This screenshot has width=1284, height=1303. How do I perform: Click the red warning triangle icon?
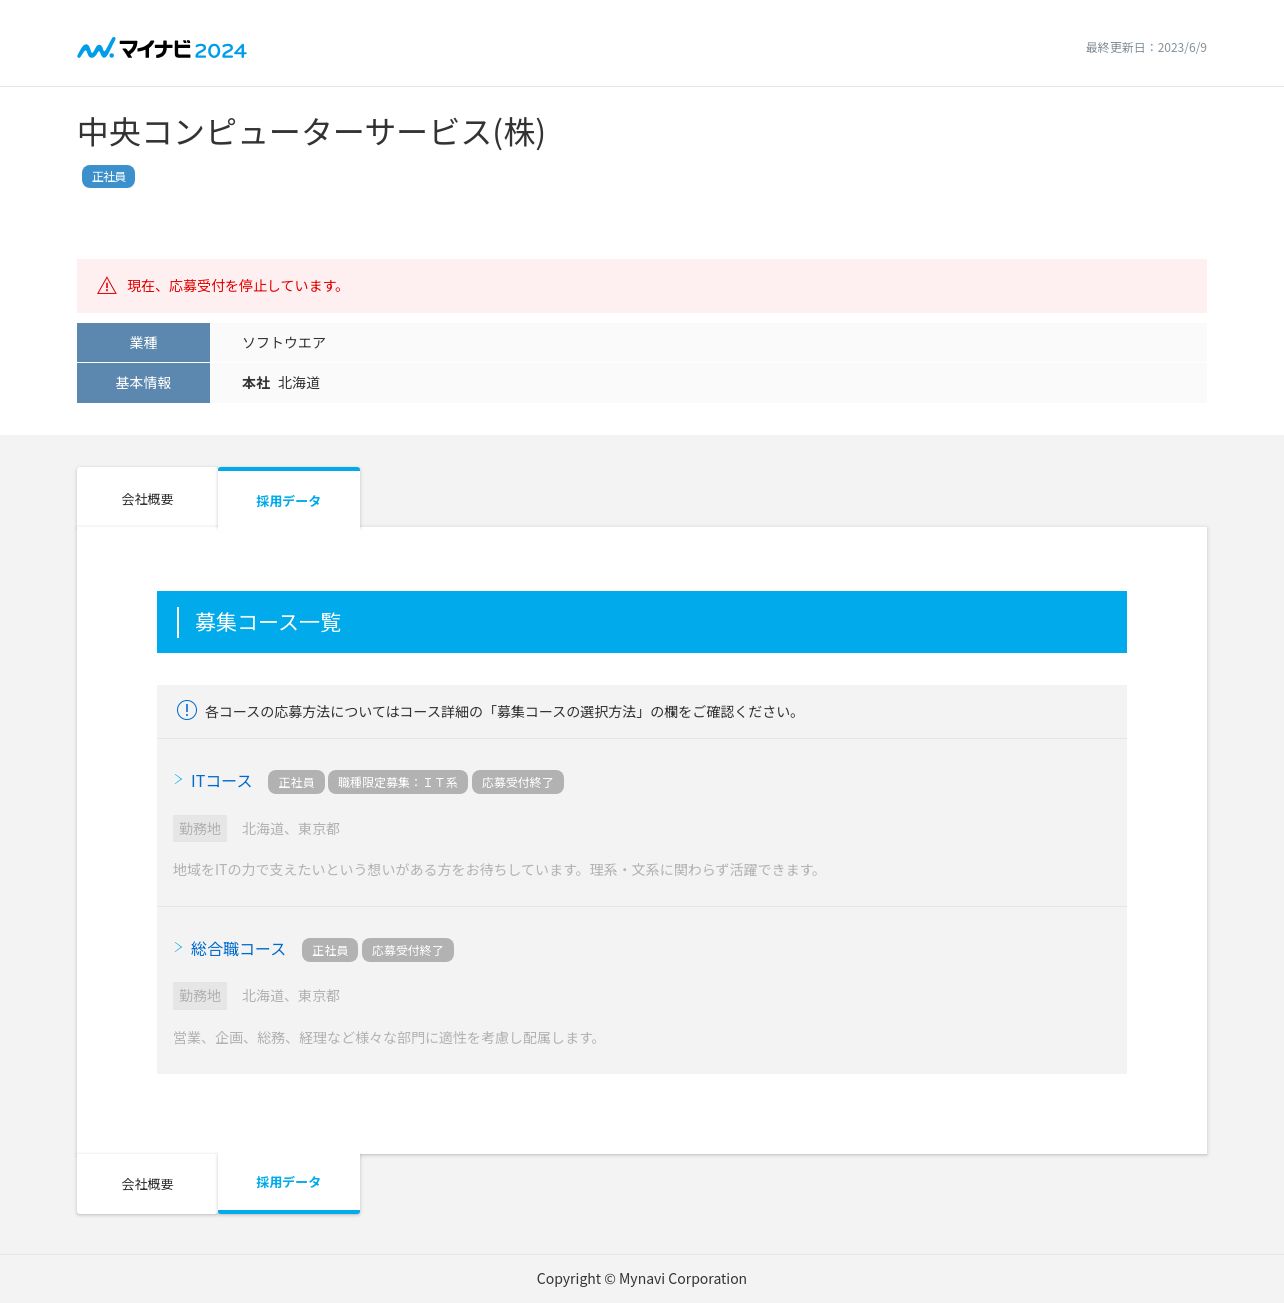pyautogui.click(x=107, y=286)
